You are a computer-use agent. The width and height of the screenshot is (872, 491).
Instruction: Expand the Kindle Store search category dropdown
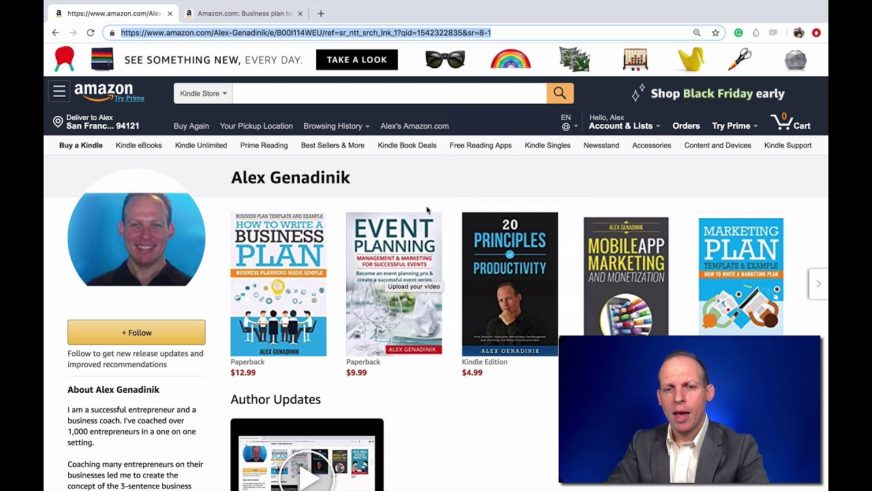pos(203,93)
